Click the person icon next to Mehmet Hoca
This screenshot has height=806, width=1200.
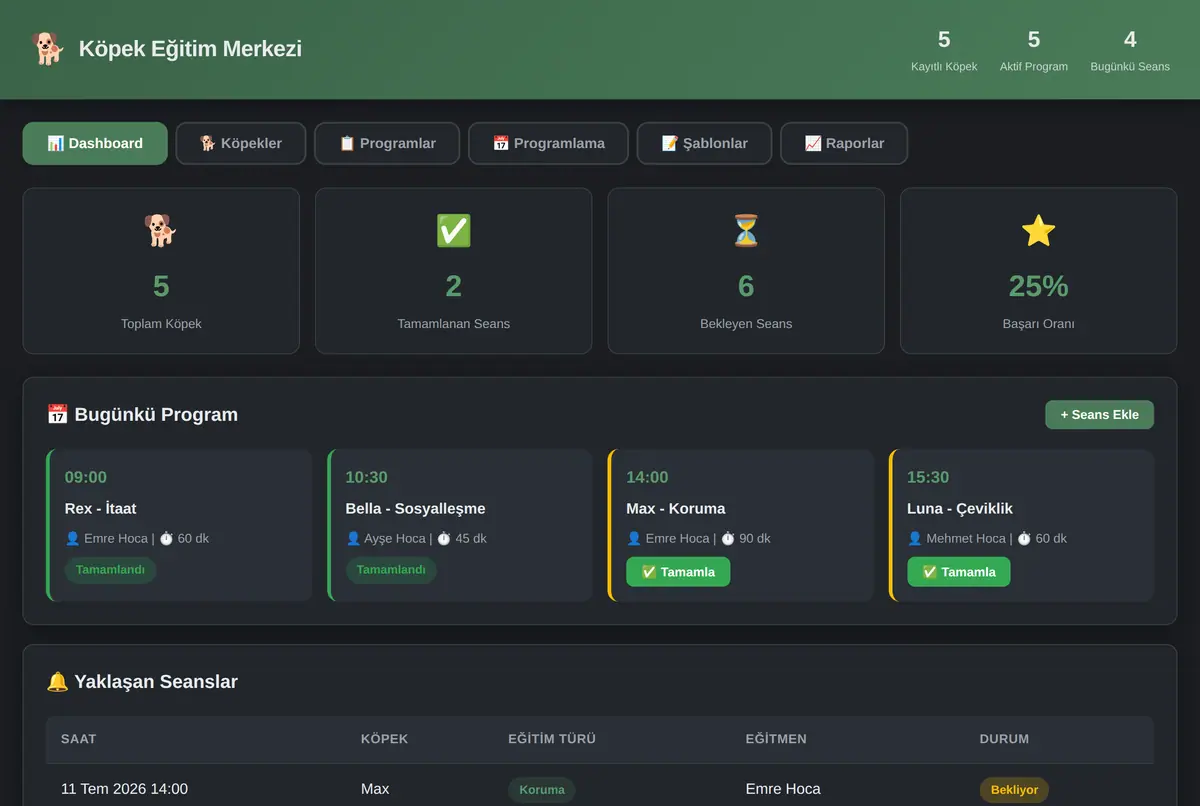click(x=915, y=538)
